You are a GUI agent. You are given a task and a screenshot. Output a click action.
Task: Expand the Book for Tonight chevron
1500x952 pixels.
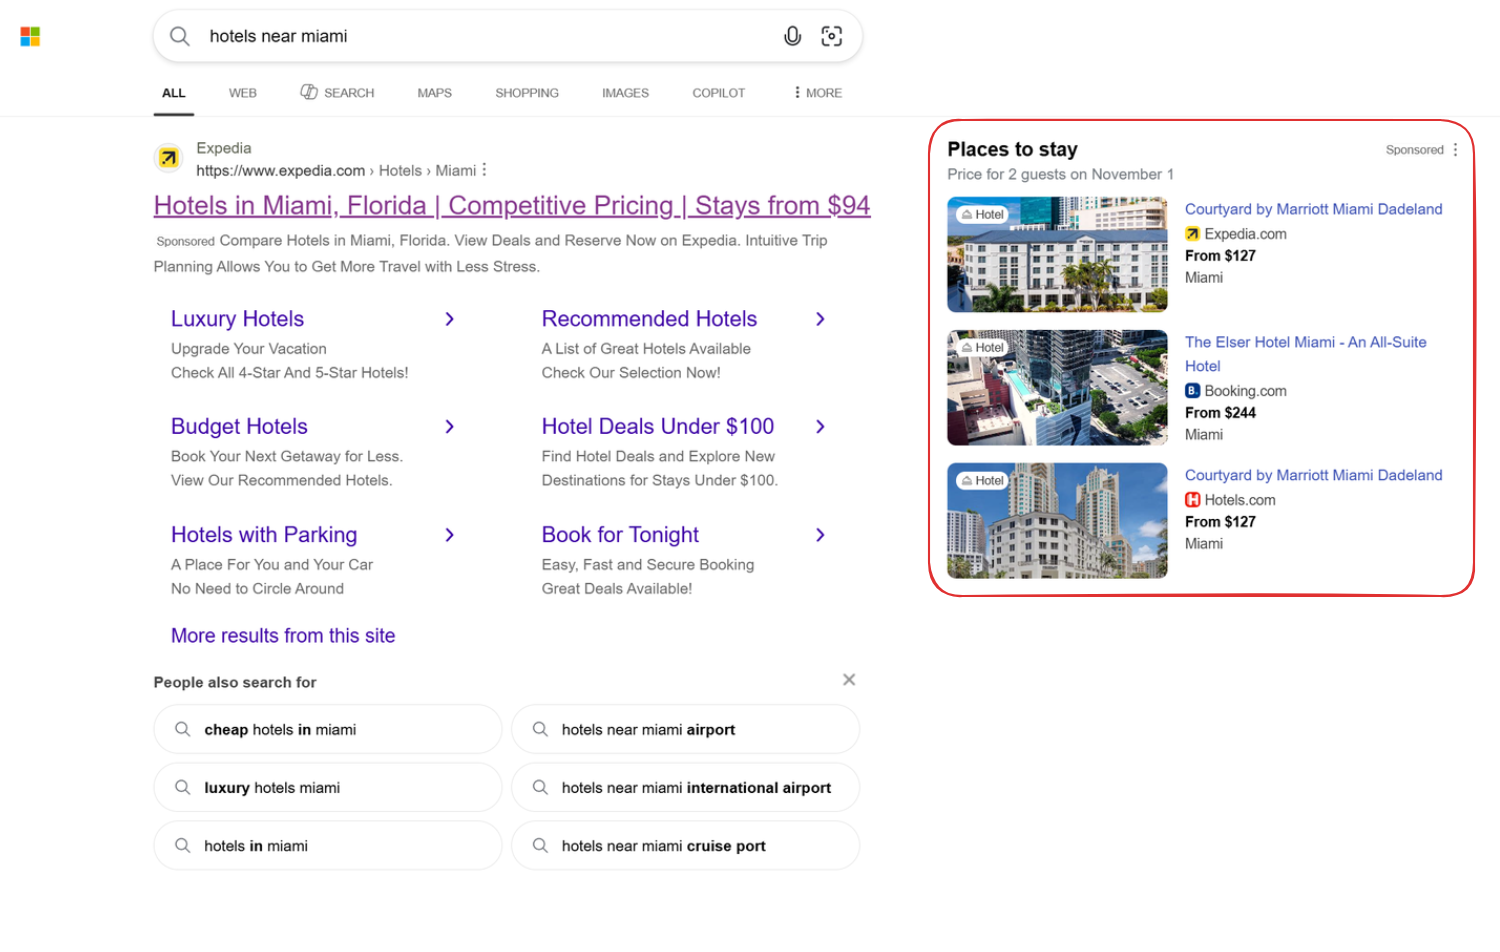[821, 535]
